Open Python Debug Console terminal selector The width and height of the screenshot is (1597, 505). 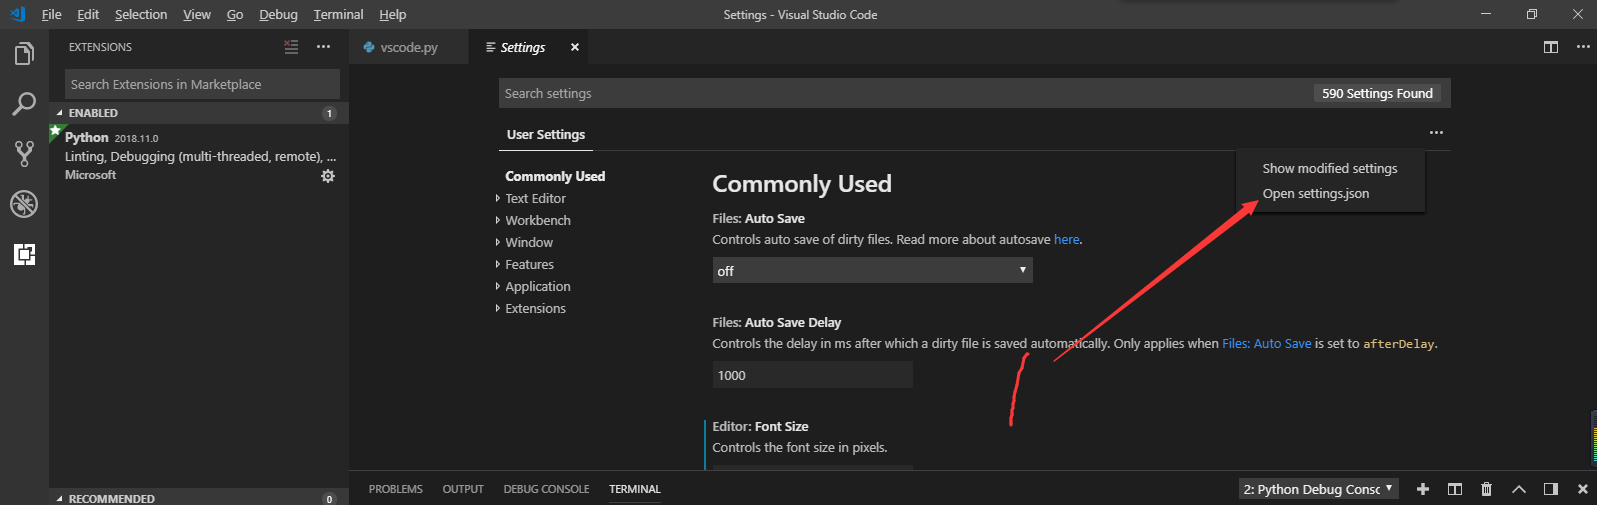(1318, 489)
